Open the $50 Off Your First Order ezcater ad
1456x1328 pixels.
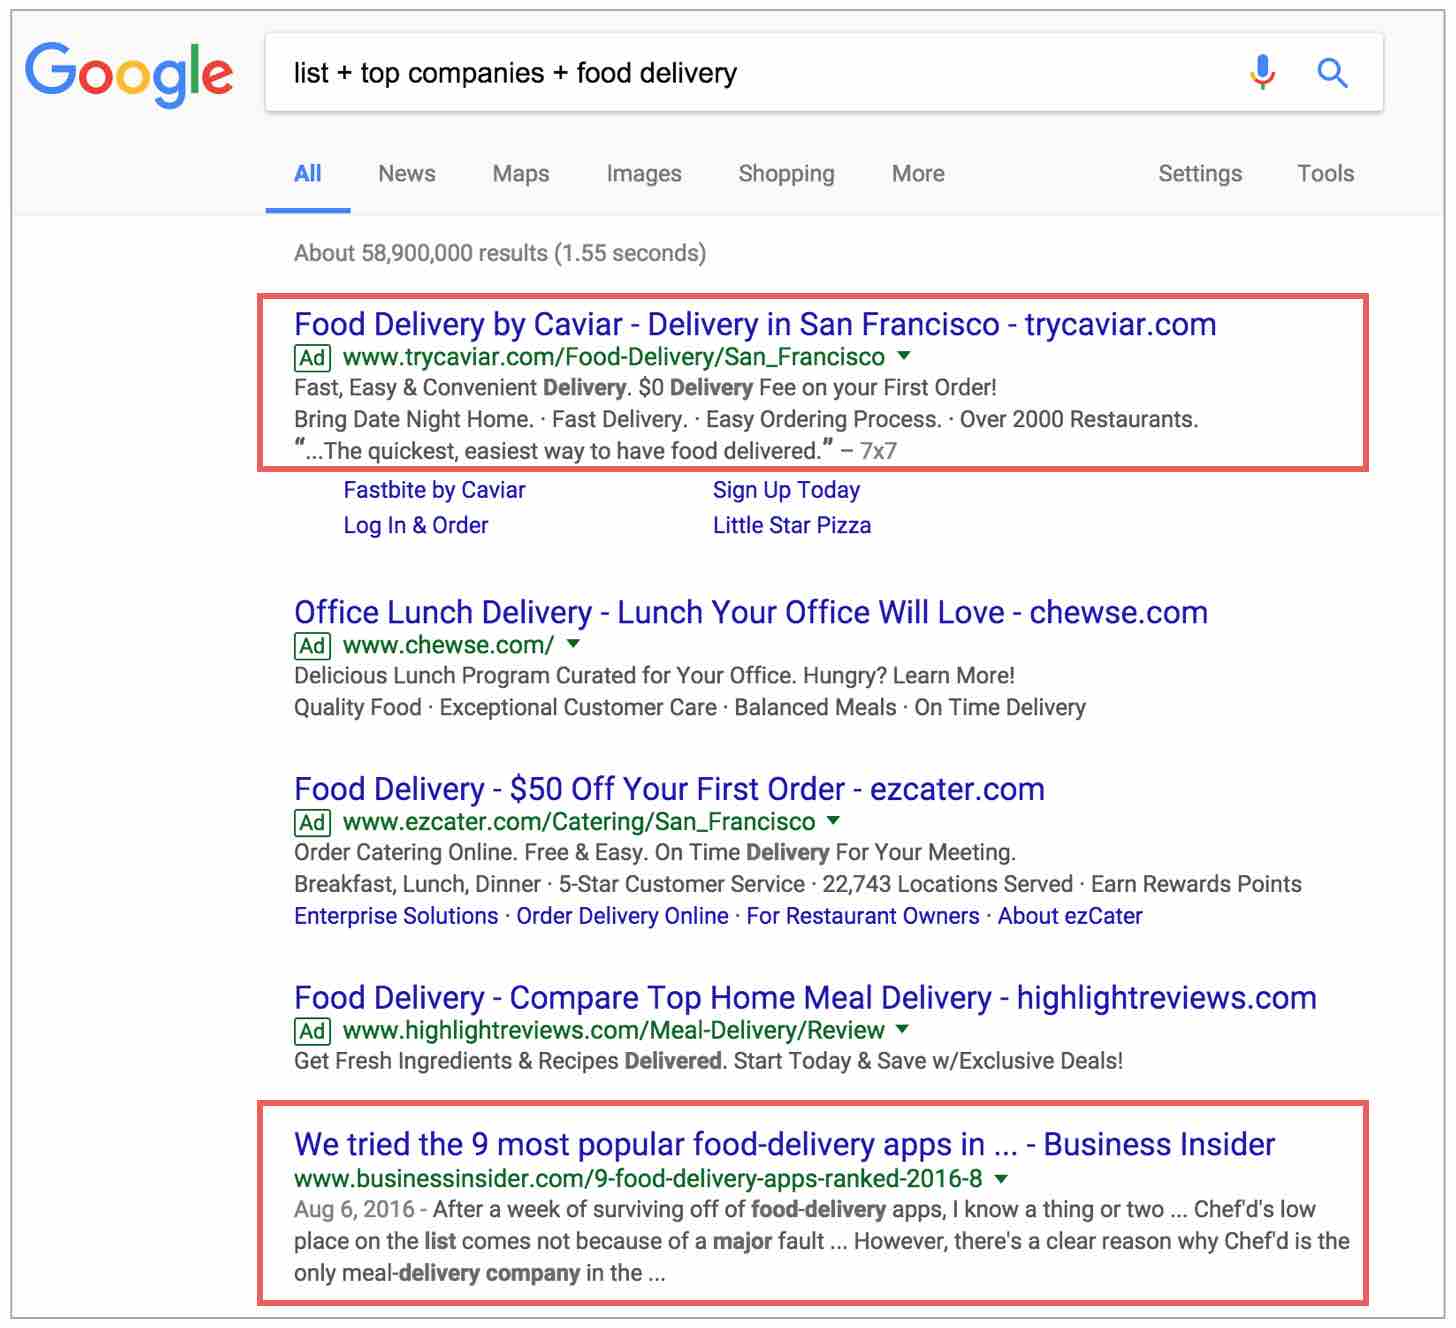[669, 790]
